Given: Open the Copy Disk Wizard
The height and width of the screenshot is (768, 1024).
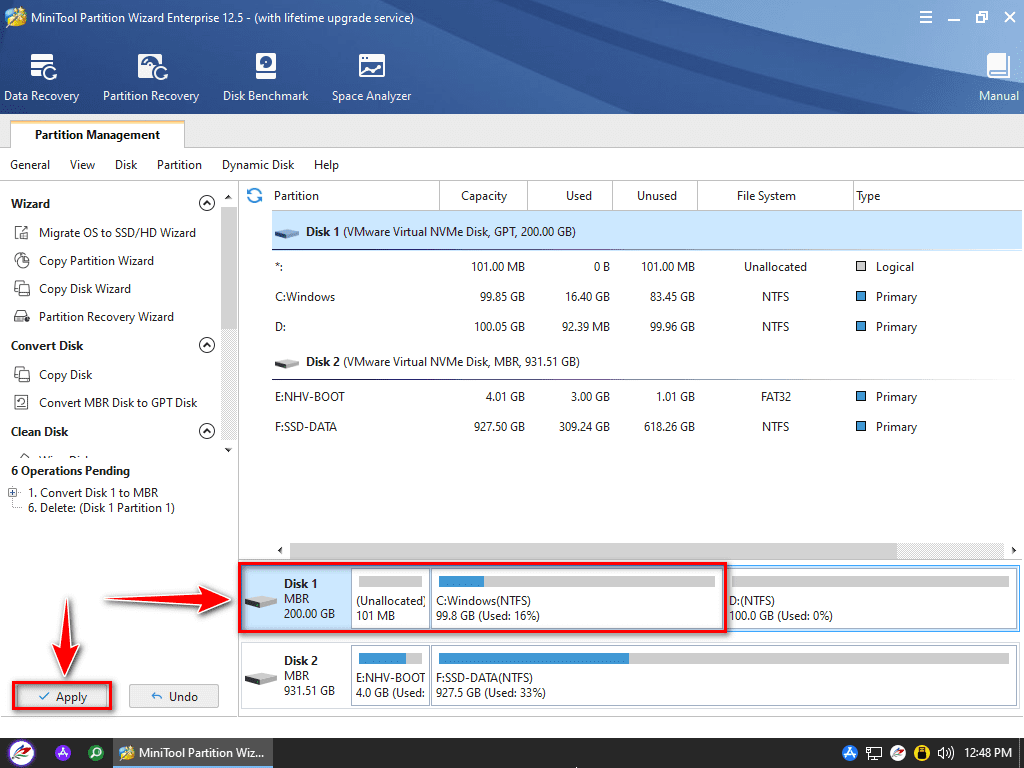Looking at the screenshot, I should point(95,288).
